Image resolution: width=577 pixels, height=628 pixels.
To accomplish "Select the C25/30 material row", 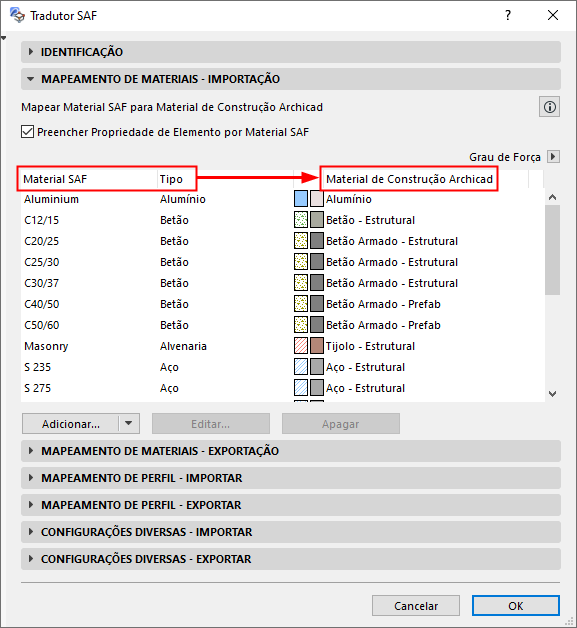I will (283, 262).
